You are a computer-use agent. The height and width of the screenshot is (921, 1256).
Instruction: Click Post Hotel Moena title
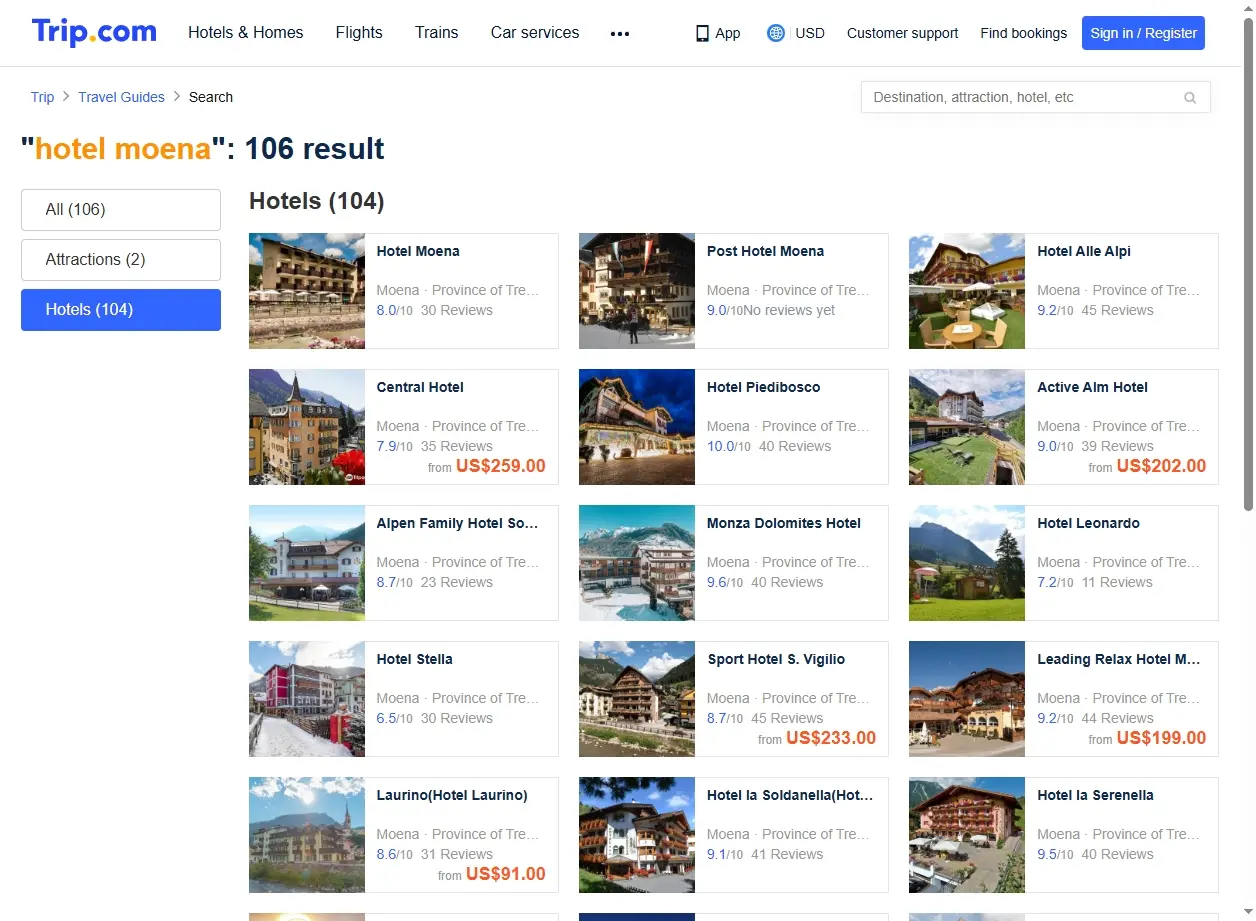click(x=766, y=251)
